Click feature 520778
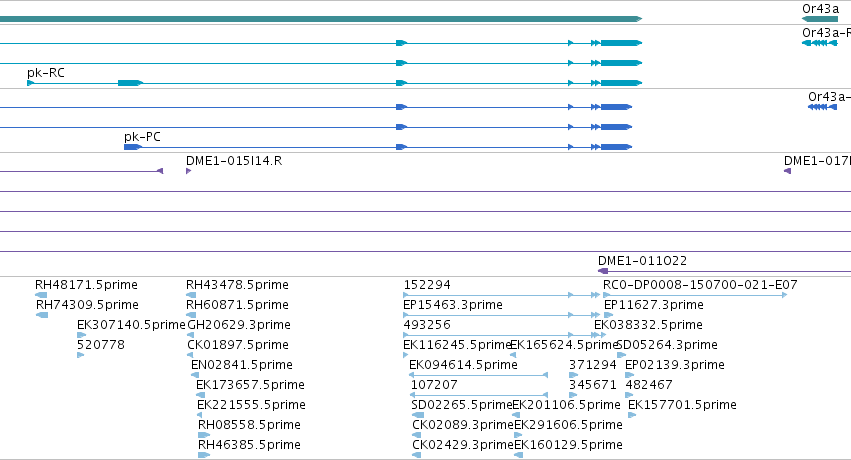The width and height of the screenshot is (851, 460). pos(100,345)
